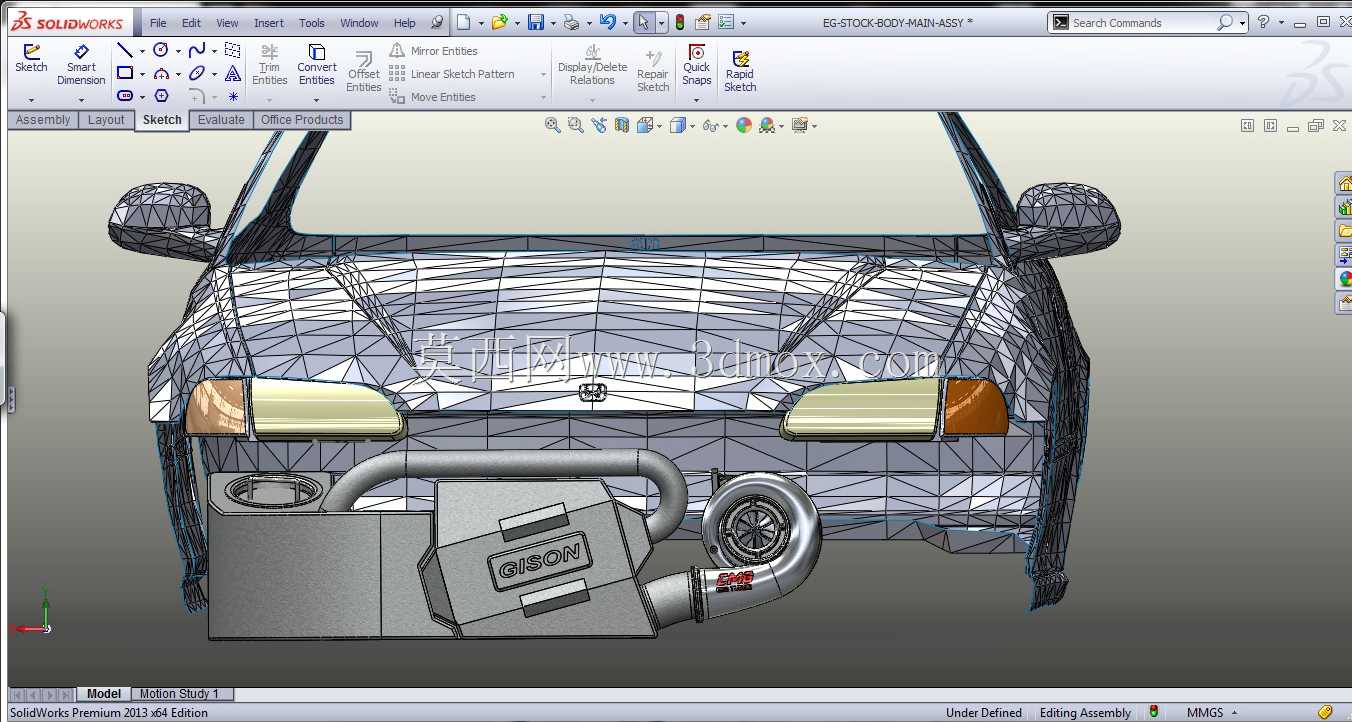Select the Point sketch tool

[233, 97]
